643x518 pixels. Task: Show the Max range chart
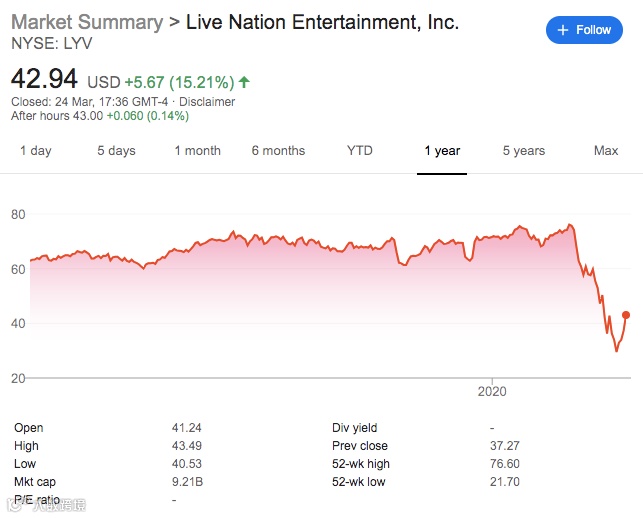coord(606,151)
